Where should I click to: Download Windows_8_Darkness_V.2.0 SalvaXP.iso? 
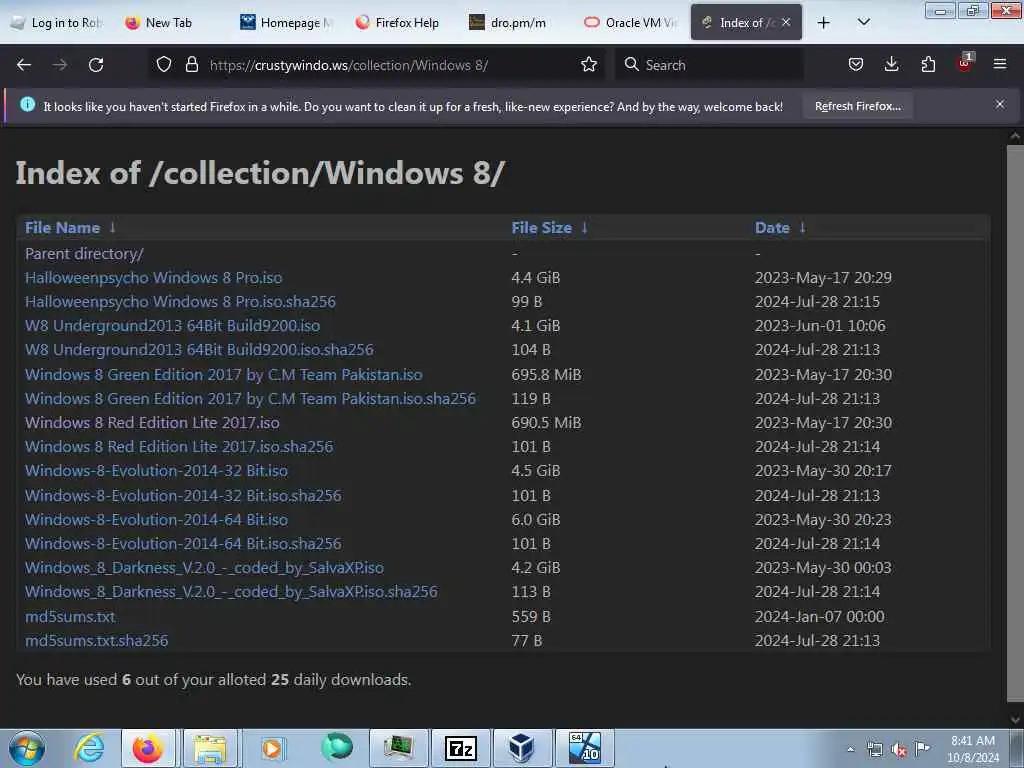pos(204,568)
